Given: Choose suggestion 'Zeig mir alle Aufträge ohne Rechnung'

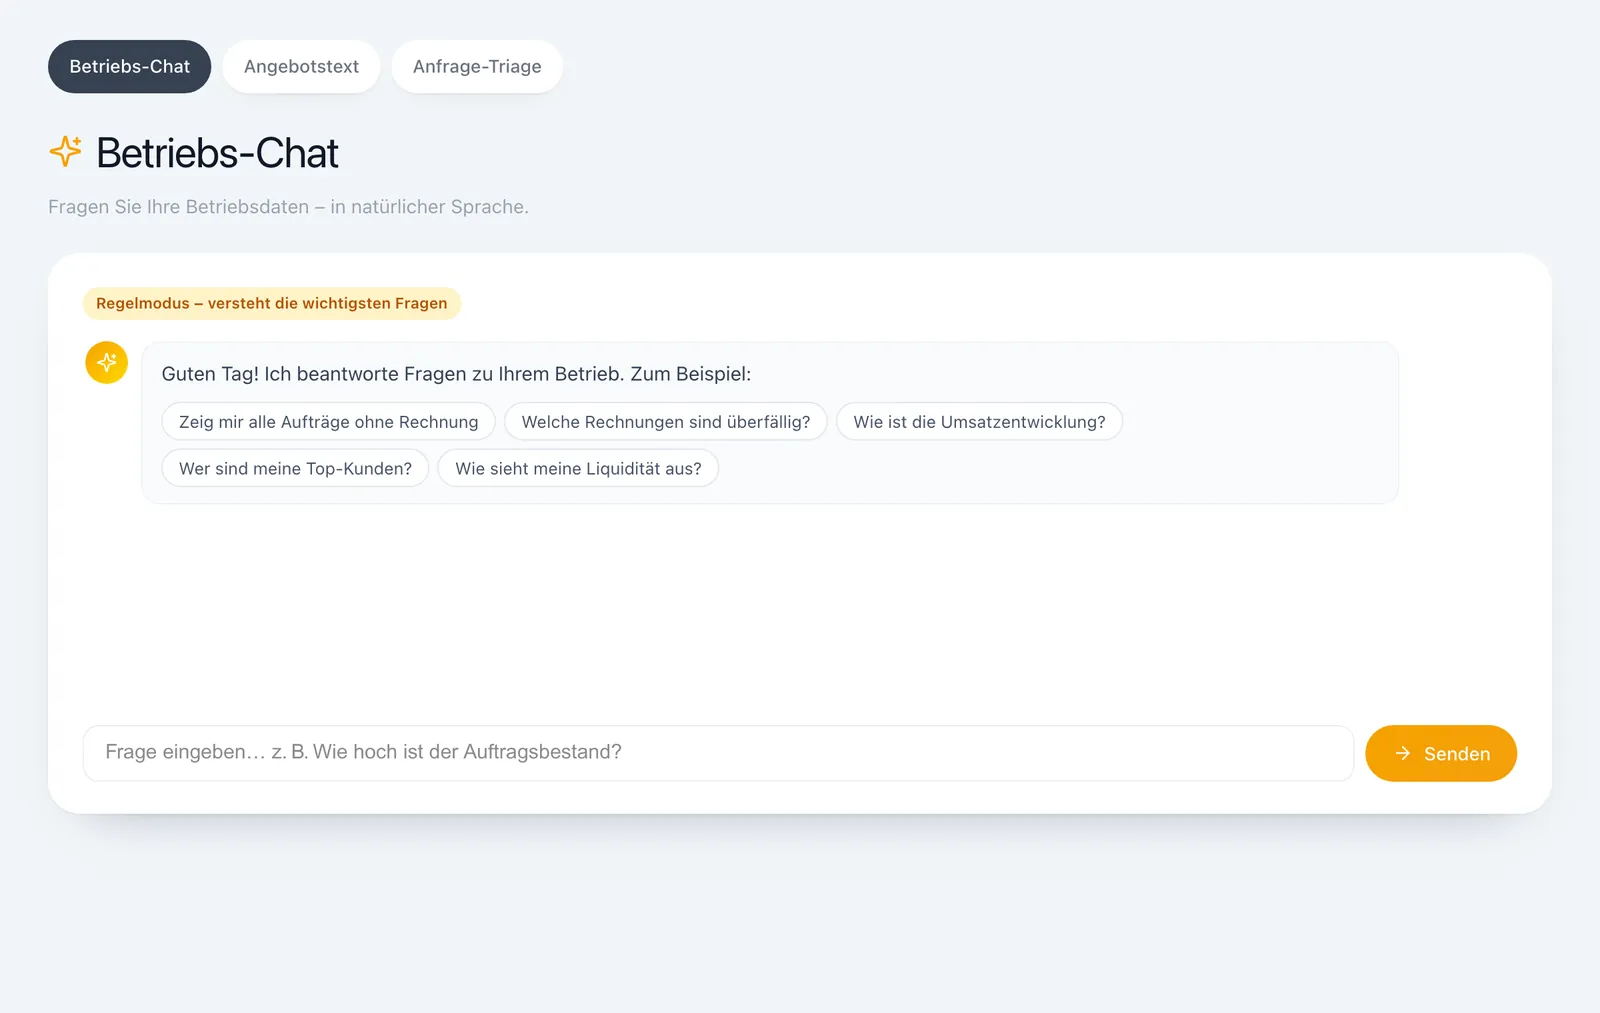Looking at the screenshot, I should [x=329, y=422].
